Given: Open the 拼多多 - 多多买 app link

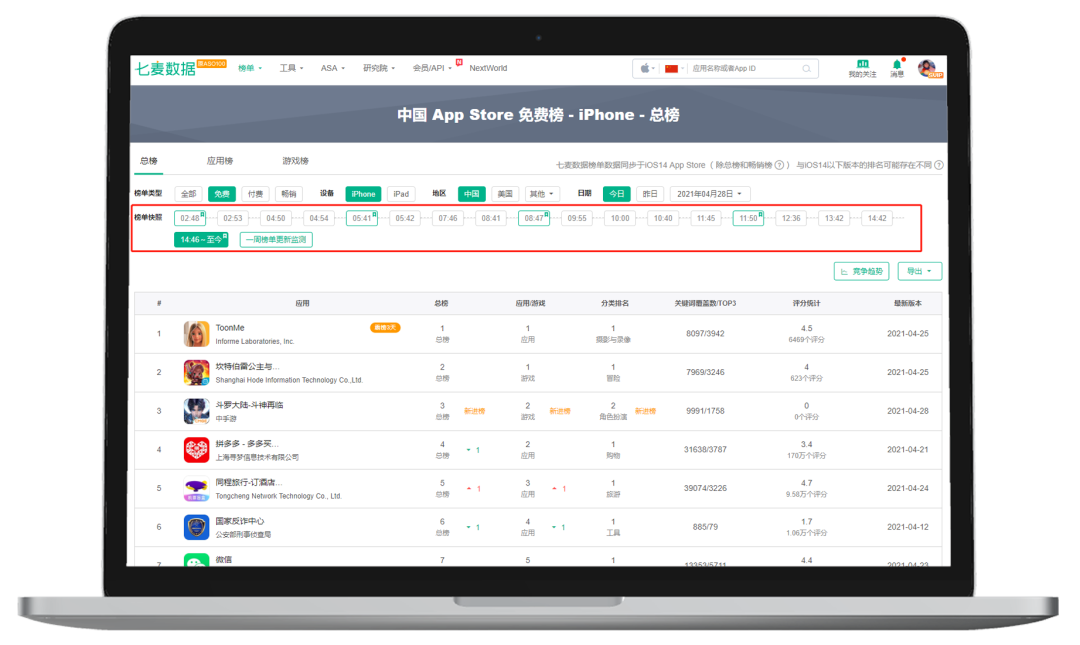Looking at the screenshot, I should [x=247, y=444].
